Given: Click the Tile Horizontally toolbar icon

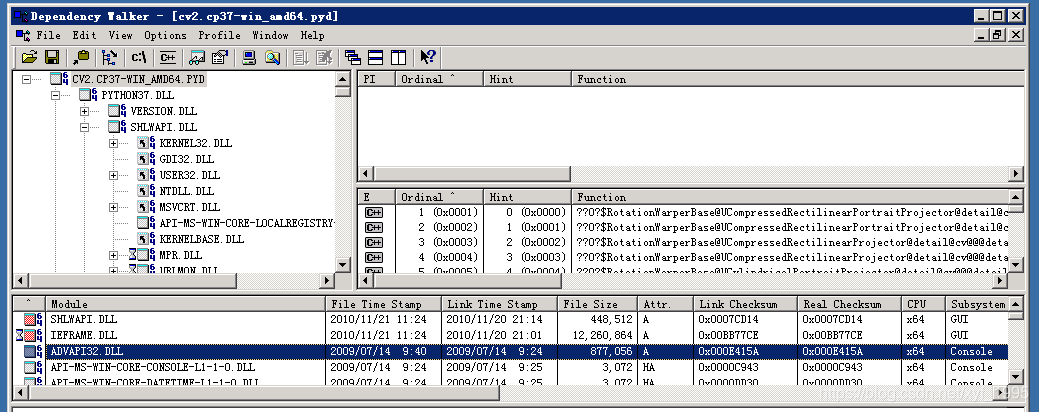Looking at the screenshot, I should pos(376,58).
